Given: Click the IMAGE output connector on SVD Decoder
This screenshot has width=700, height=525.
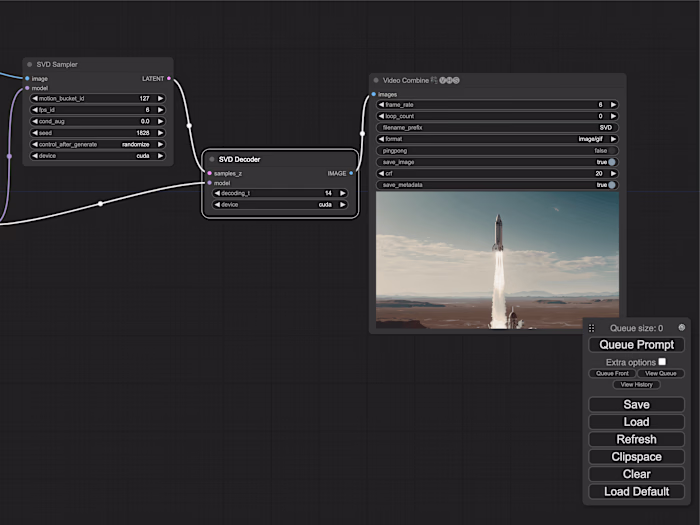Looking at the screenshot, I should click(351, 173).
